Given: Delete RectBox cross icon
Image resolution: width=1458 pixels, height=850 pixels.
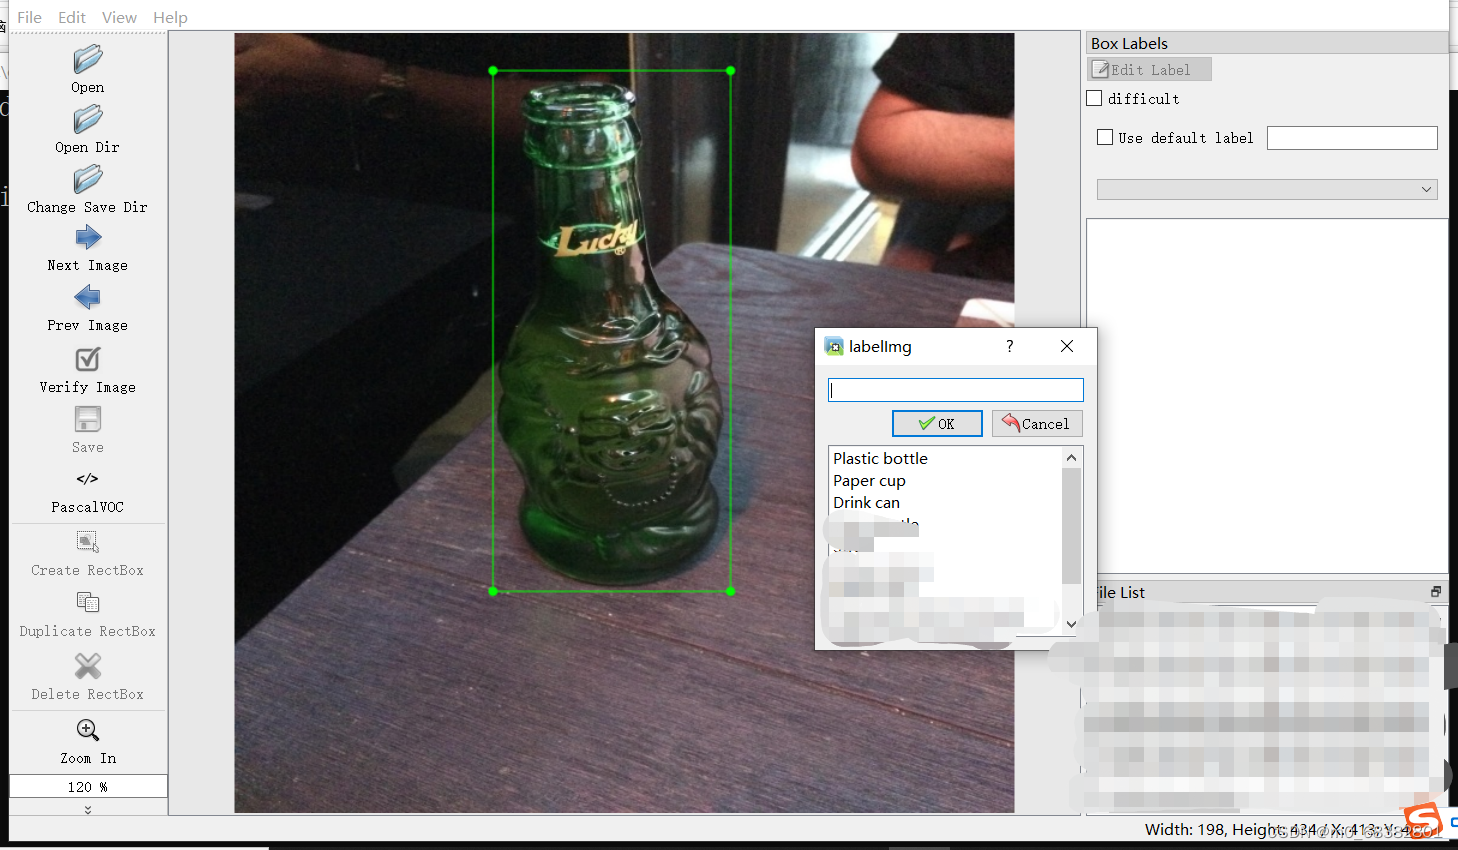Looking at the screenshot, I should [x=88, y=665].
